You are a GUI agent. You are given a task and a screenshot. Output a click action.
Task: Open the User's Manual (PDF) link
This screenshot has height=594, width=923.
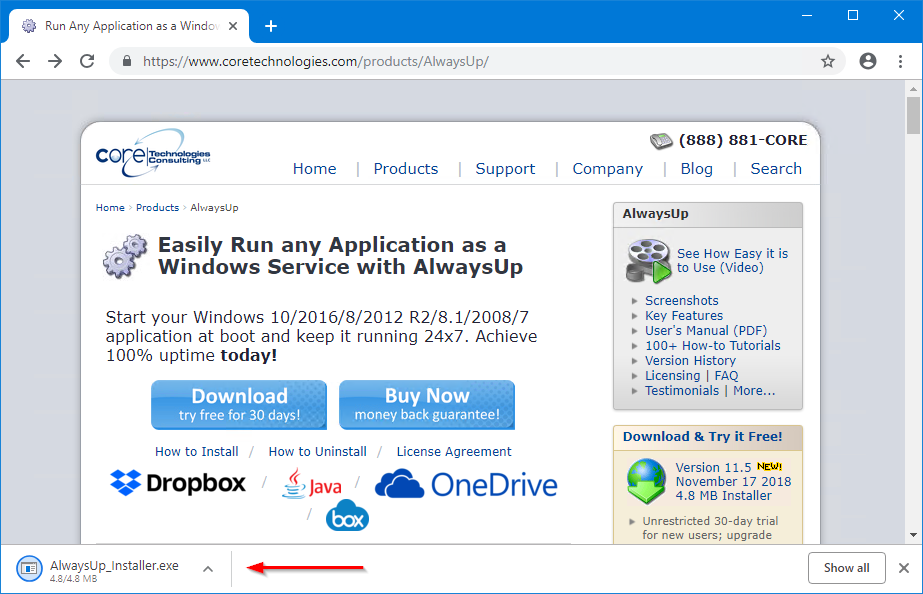point(706,331)
